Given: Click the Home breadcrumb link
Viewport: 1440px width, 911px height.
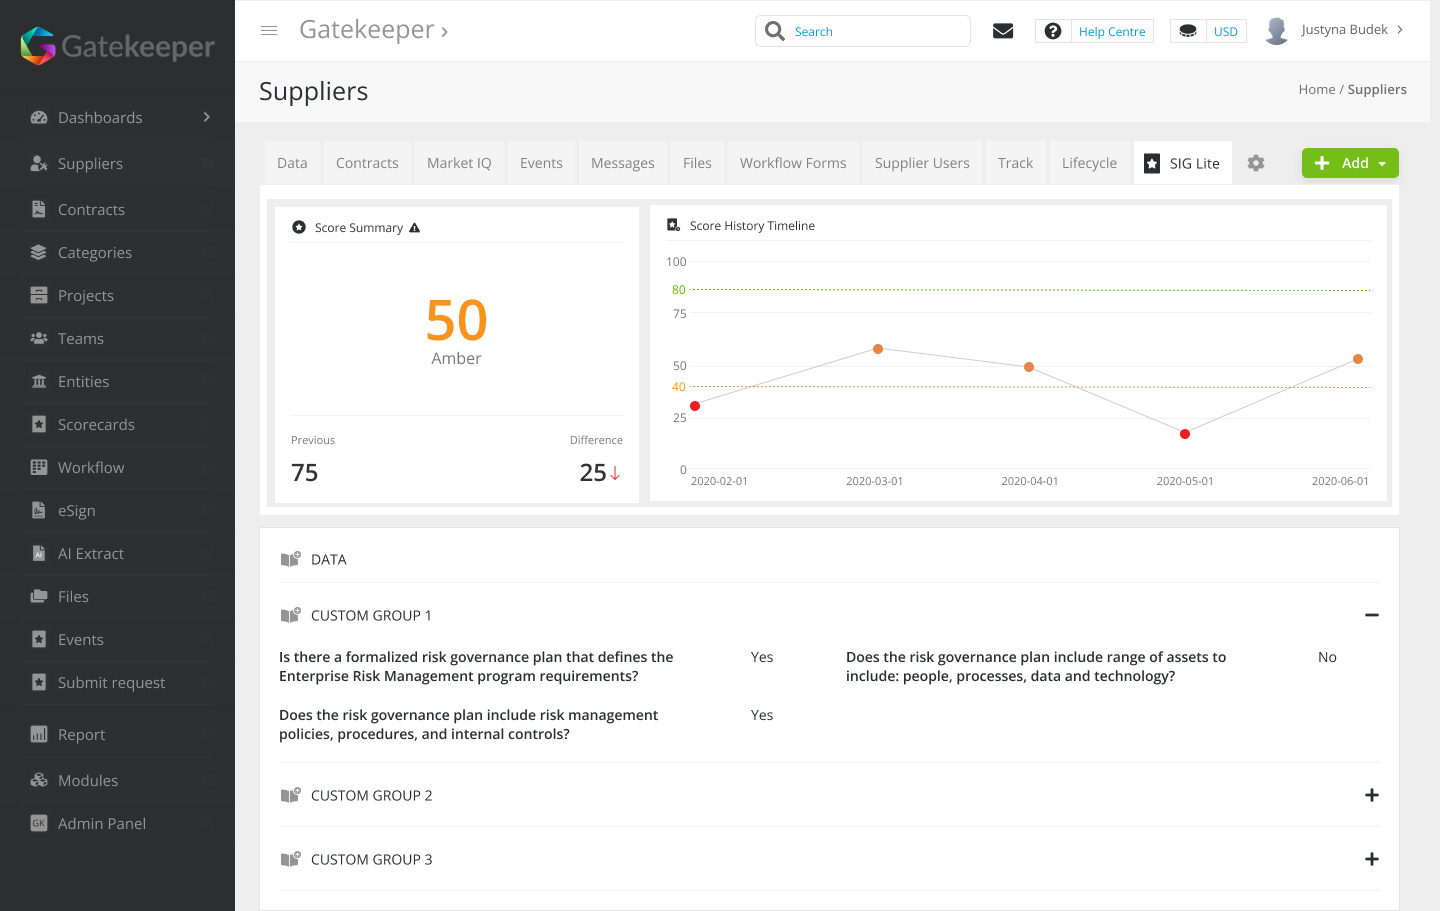Looking at the screenshot, I should (x=1316, y=89).
